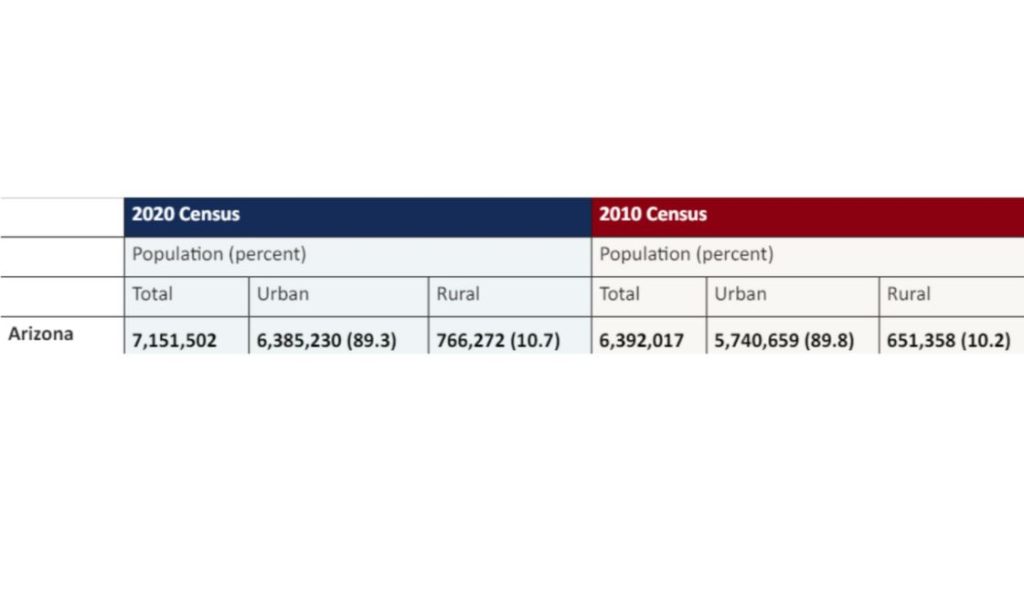The height and width of the screenshot is (615, 1024).
Task: Click the 2010 Census dark red header
Action: (653, 214)
